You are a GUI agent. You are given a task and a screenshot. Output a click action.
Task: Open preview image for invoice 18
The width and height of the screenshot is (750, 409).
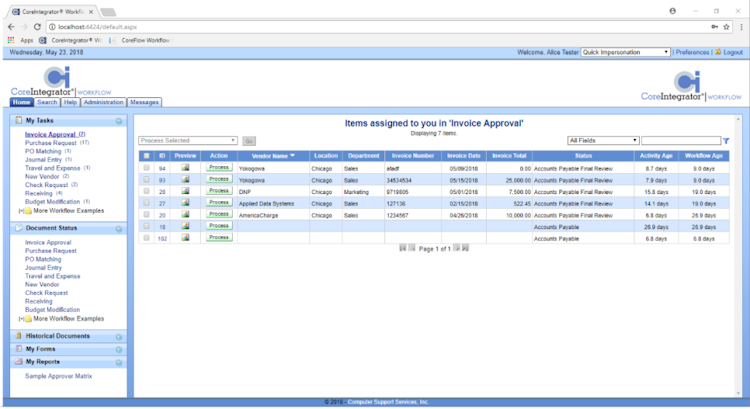coord(185,226)
